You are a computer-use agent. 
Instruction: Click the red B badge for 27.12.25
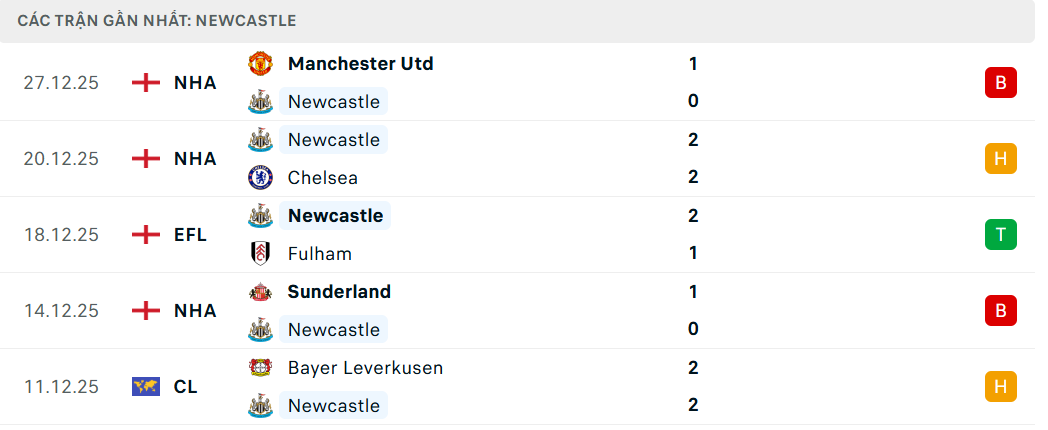click(x=1000, y=82)
